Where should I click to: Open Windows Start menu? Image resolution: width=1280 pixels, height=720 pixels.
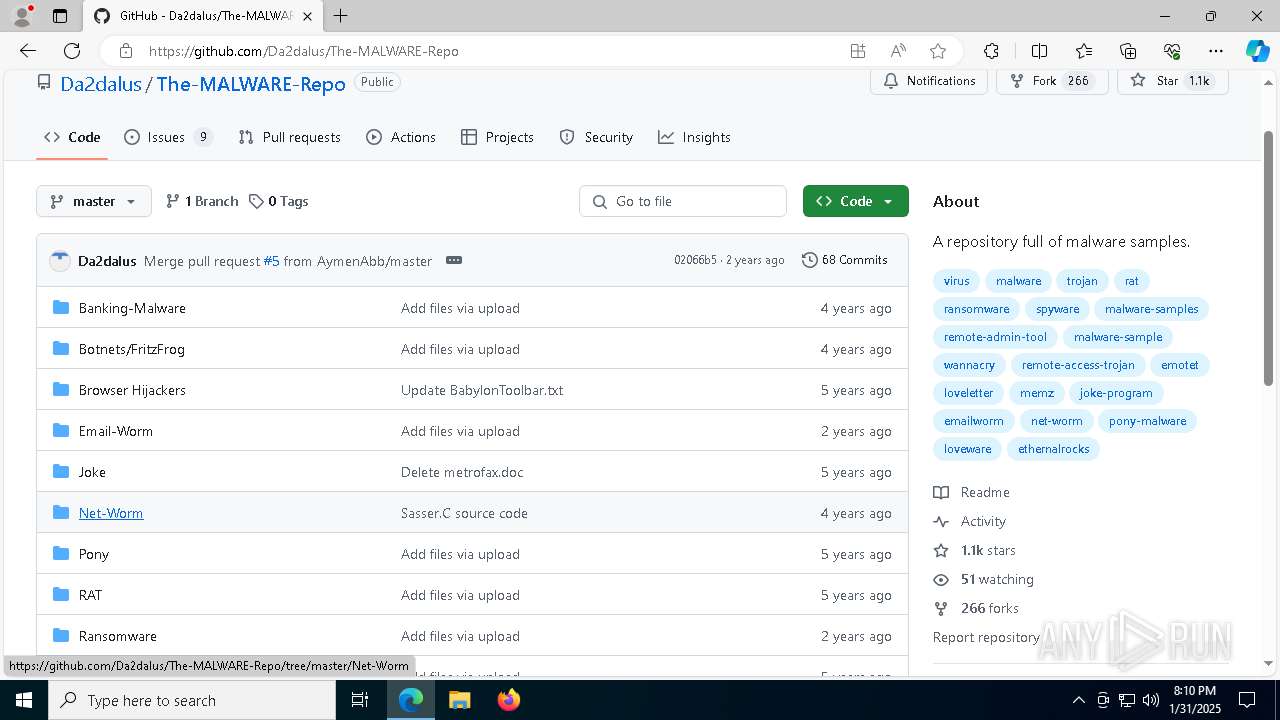click(x=23, y=700)
